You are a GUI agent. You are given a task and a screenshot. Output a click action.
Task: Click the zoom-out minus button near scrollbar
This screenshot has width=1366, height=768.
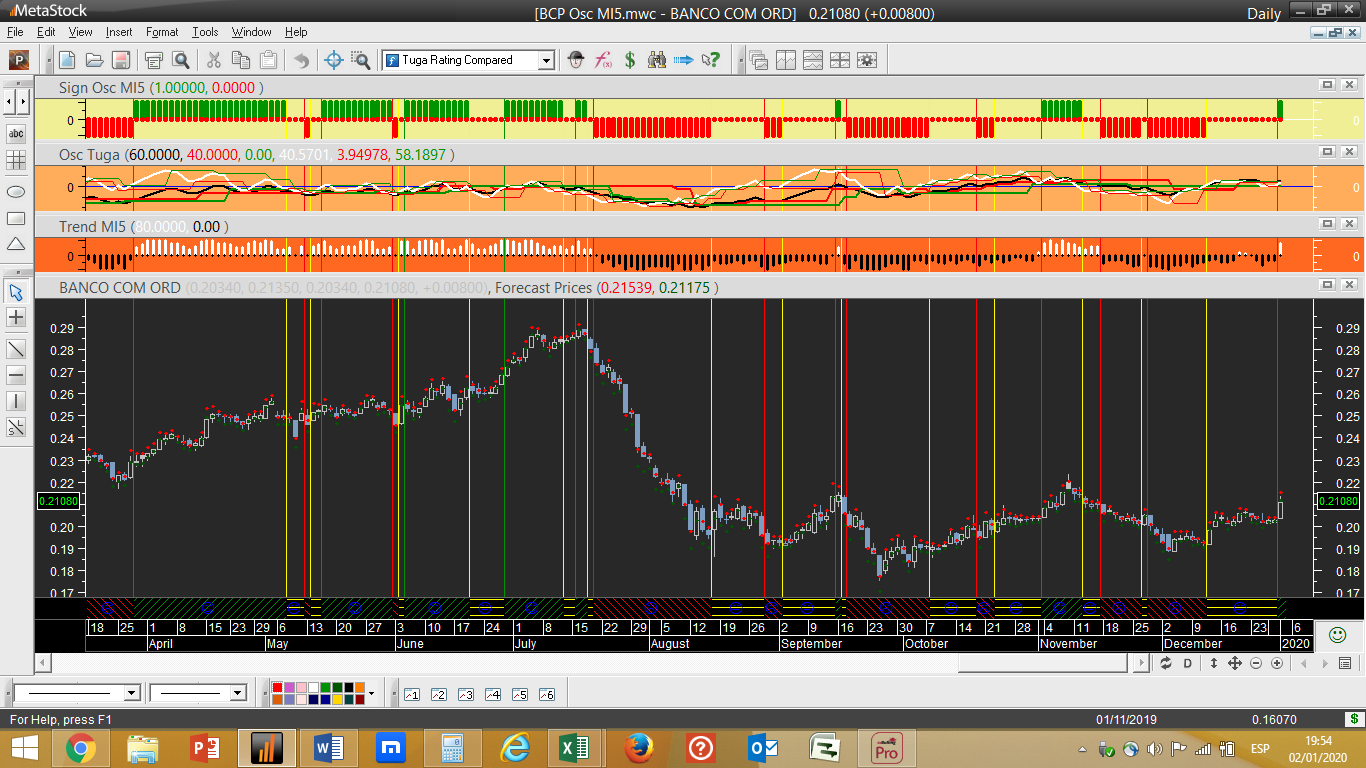coord(1256,663)
